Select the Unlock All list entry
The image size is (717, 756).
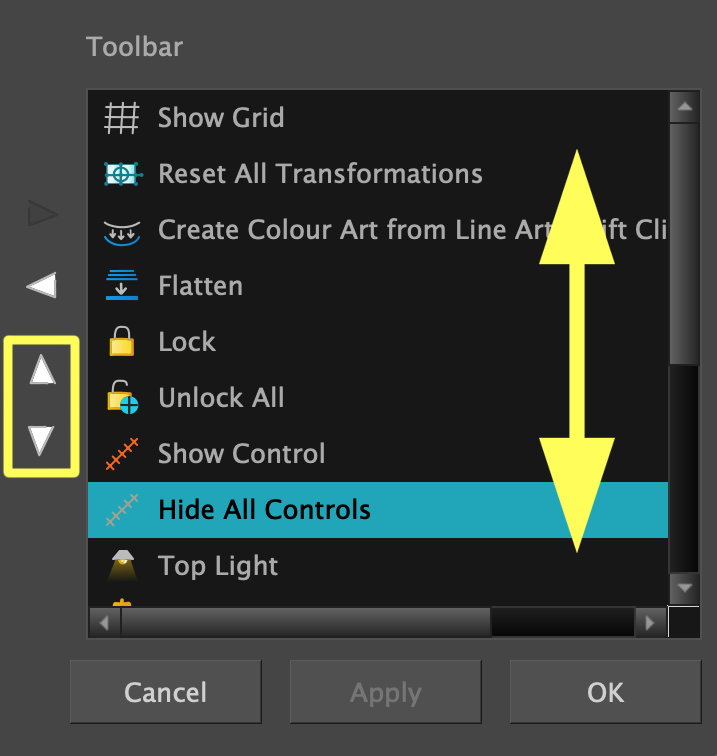(221, 398)
